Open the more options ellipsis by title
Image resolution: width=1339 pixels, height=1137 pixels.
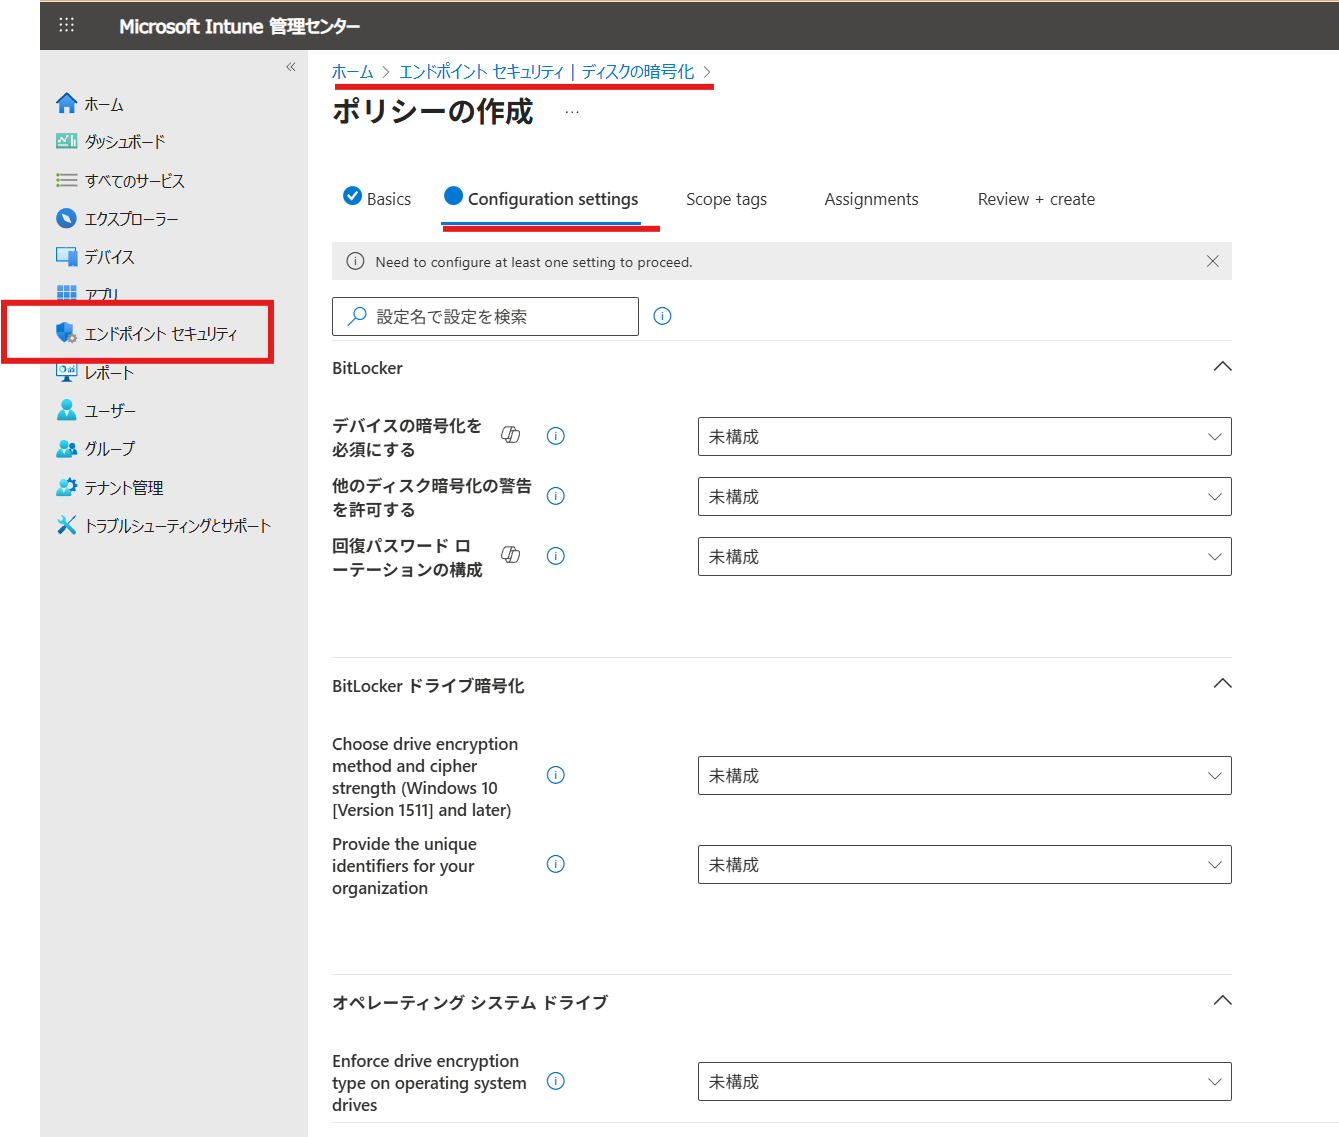tap(572, 112)
